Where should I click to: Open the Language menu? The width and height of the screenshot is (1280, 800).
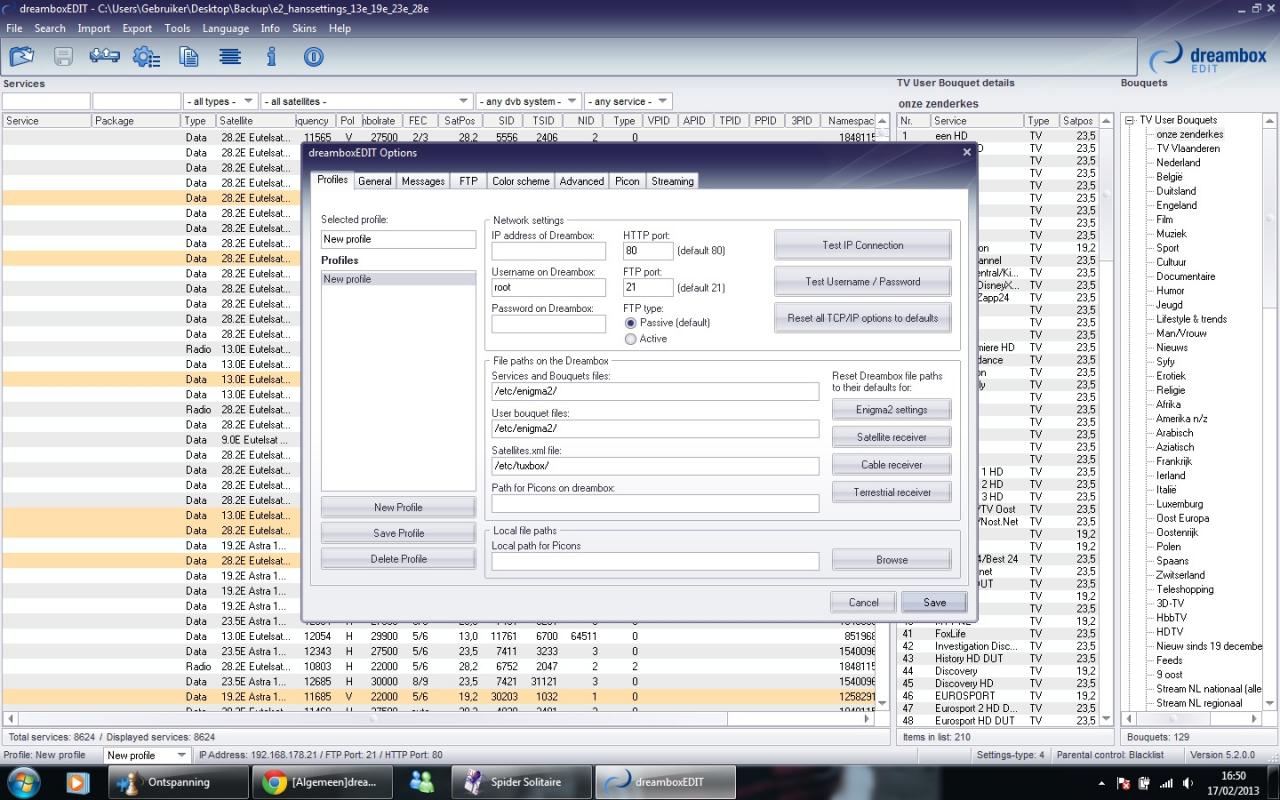tap(225, 28)
